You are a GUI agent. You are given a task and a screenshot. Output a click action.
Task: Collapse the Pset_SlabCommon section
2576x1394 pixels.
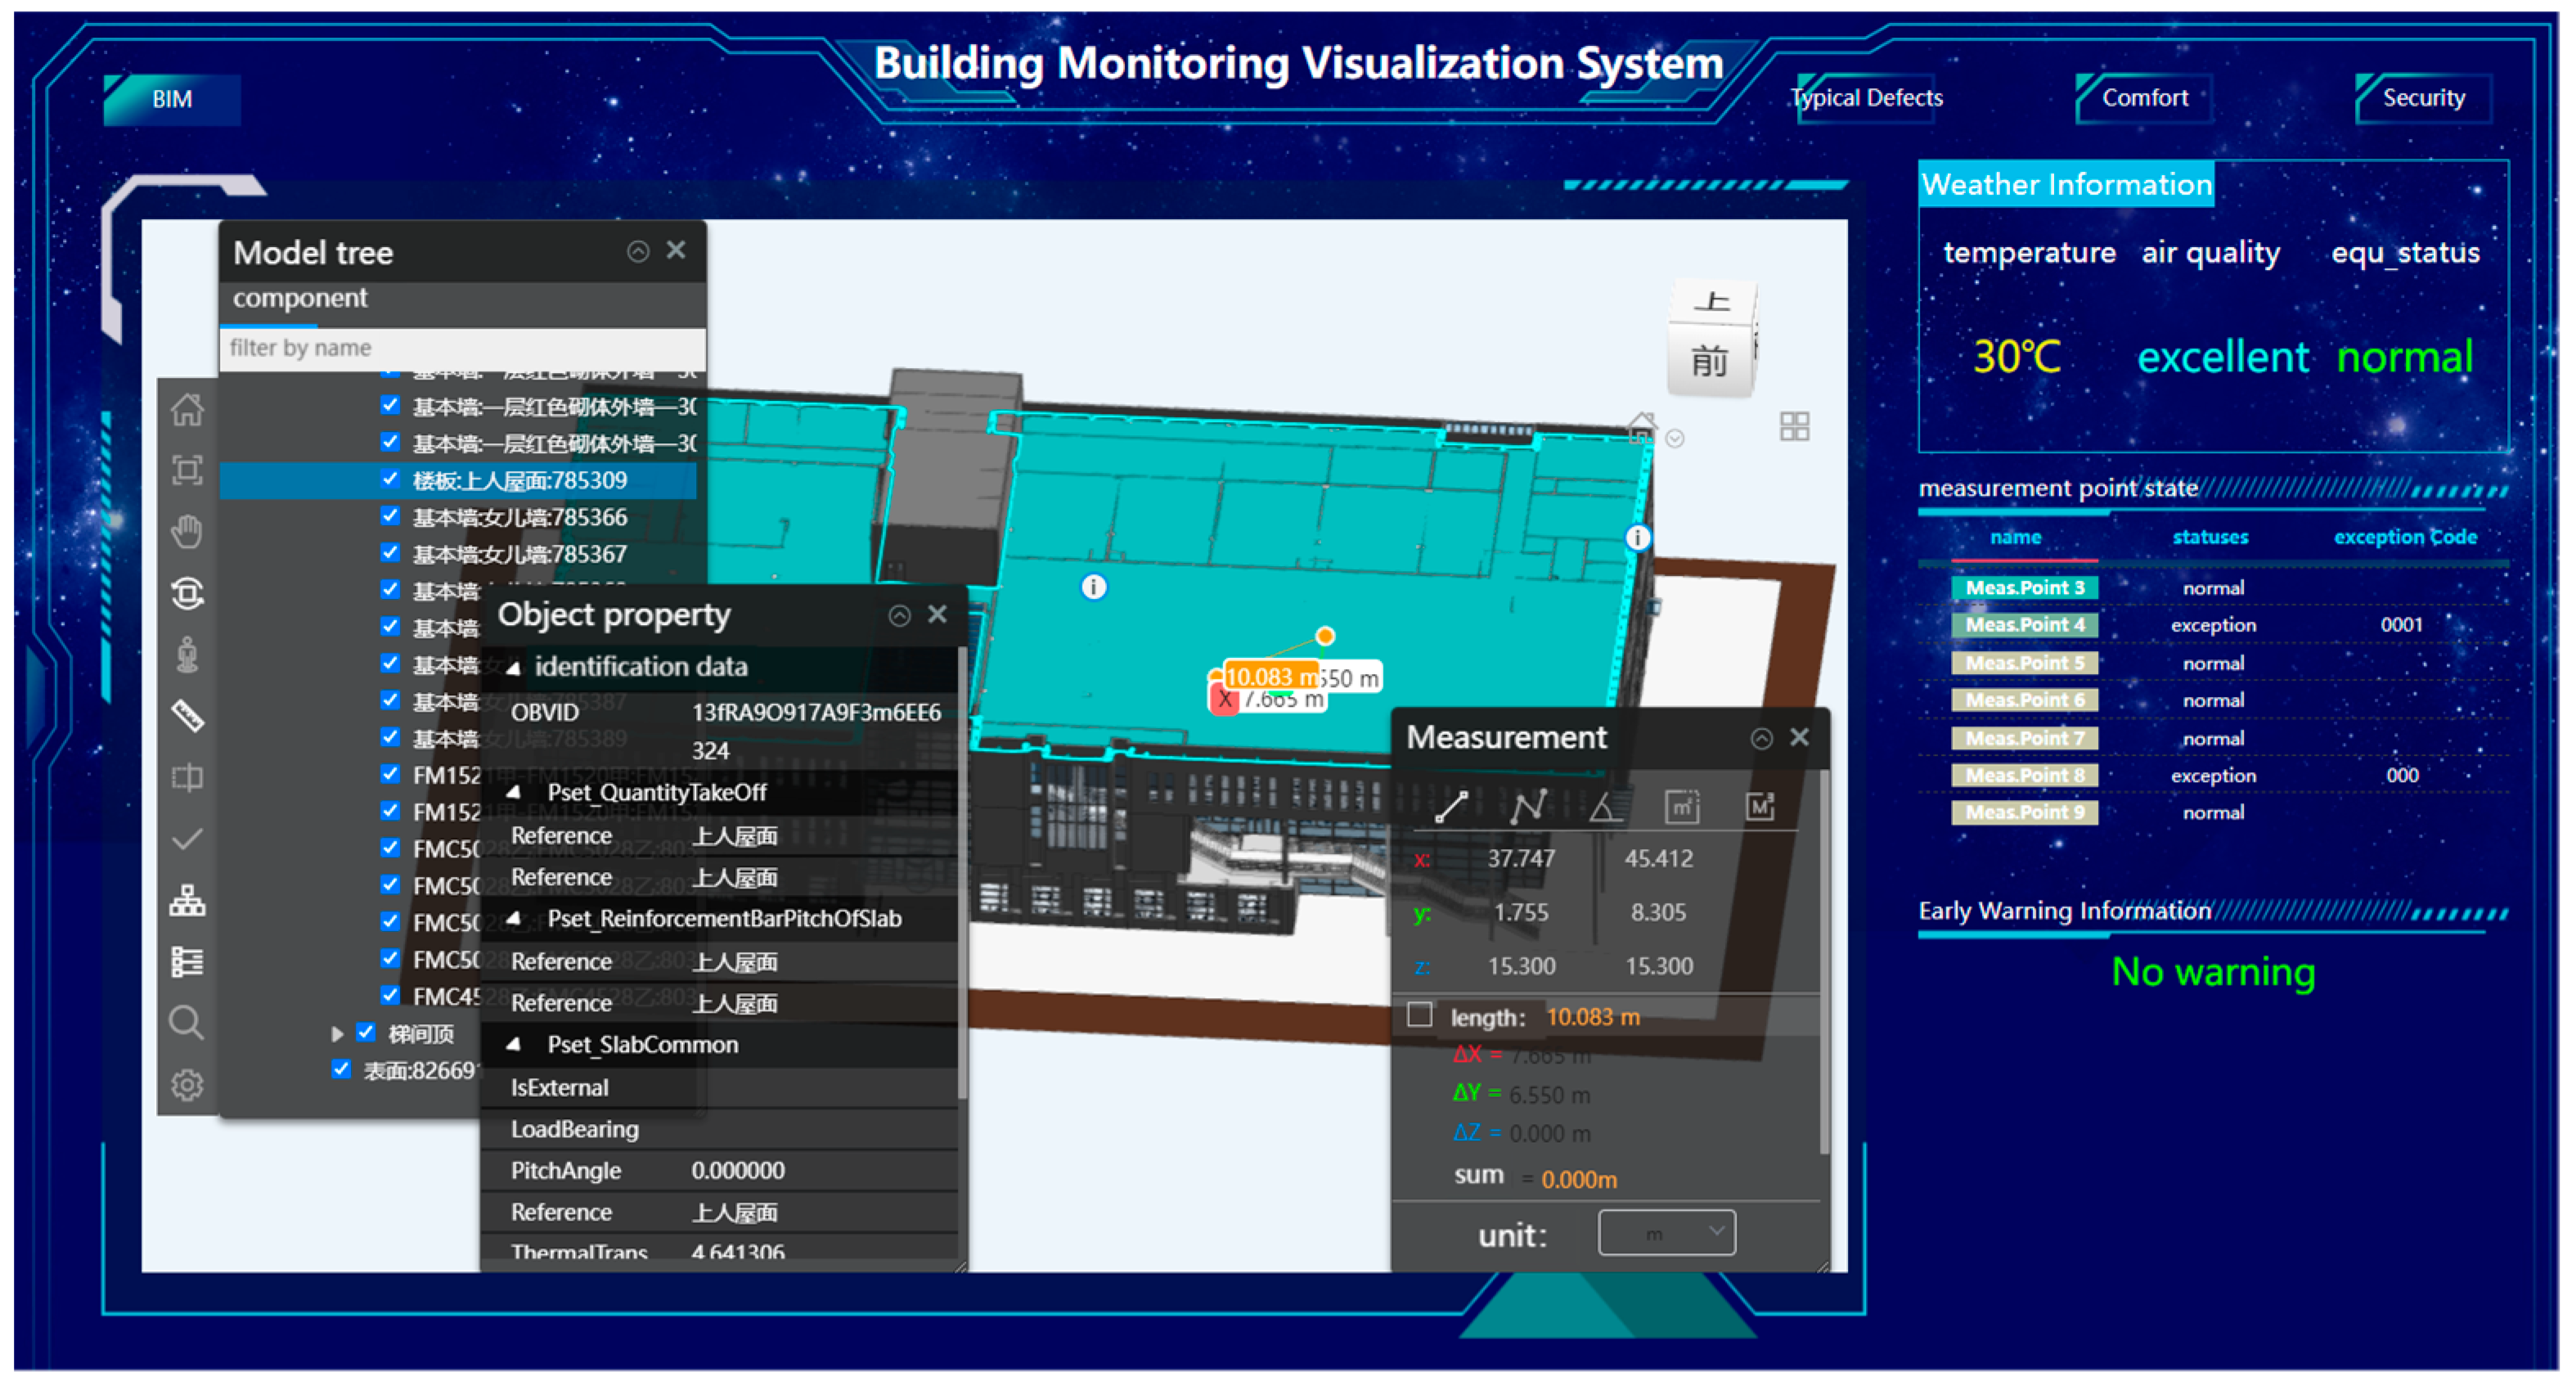click(513, 1045)
